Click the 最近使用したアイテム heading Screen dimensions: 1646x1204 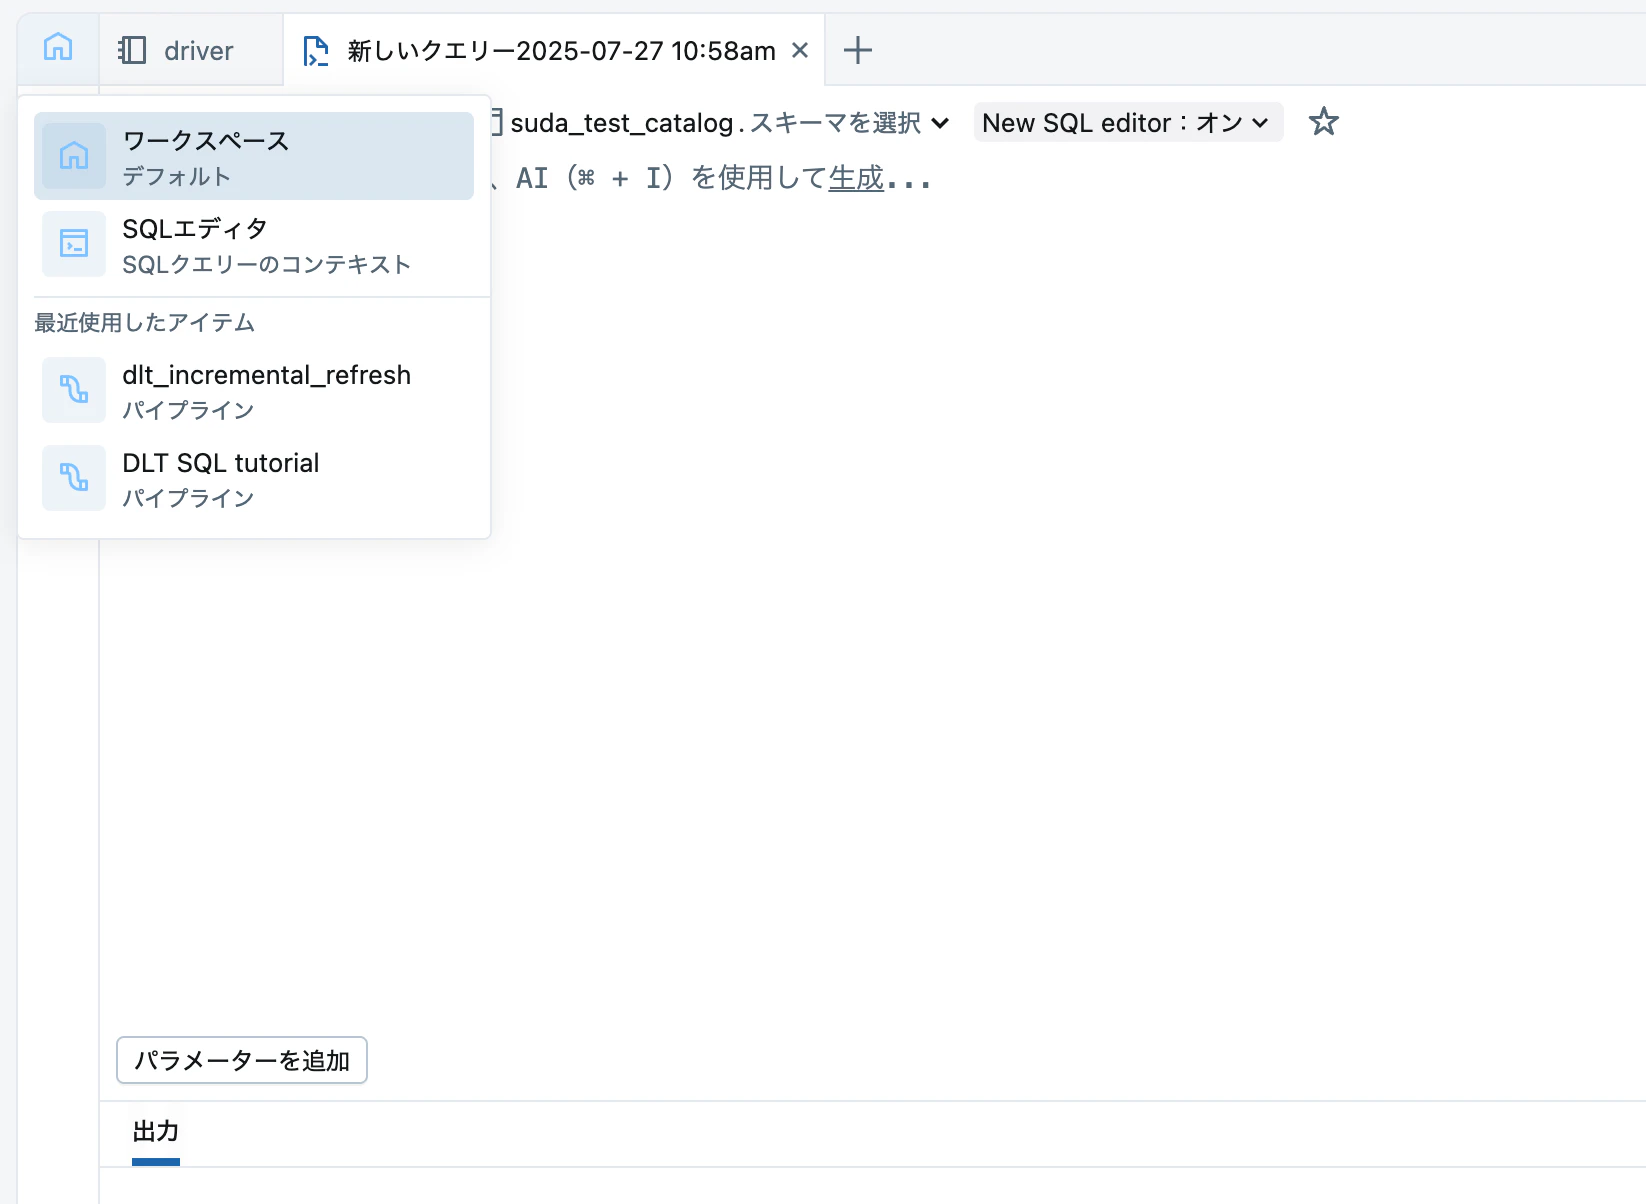145,322
